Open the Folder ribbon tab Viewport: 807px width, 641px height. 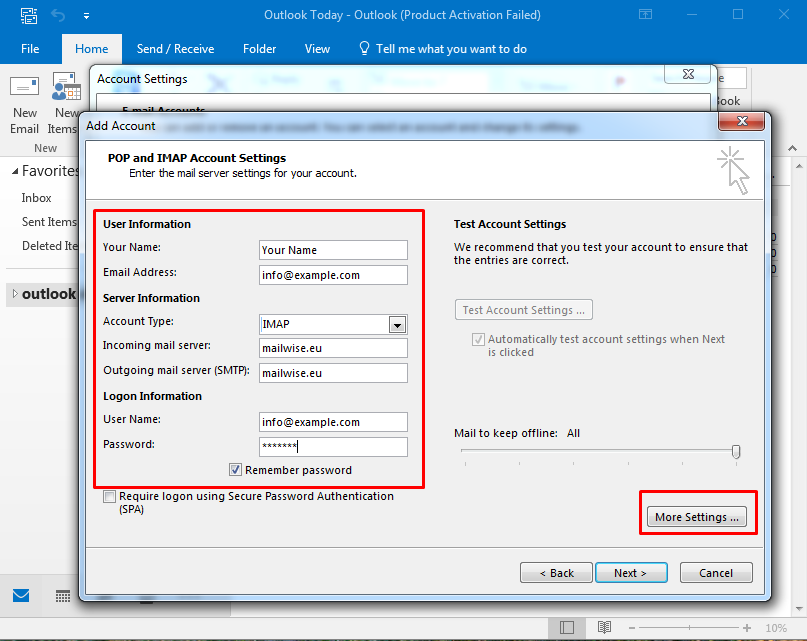point(259,49)
